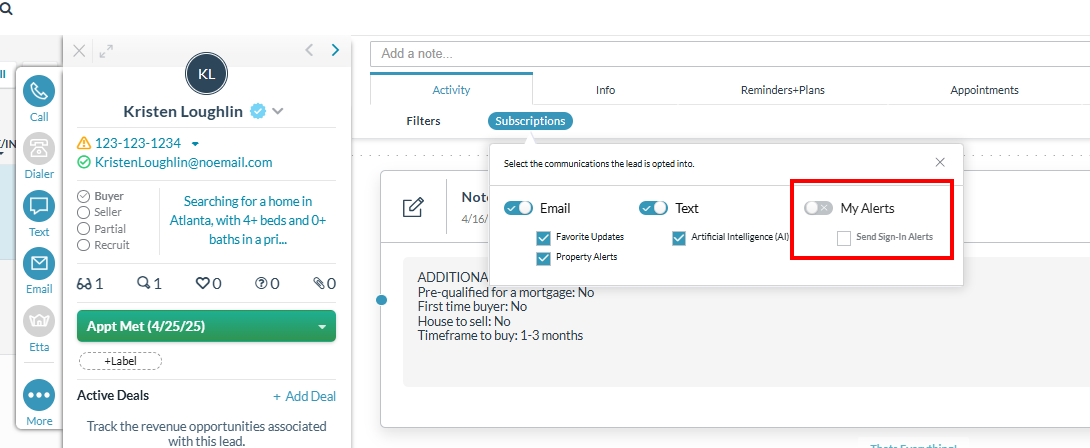Open the Email envelope icon
1090x448 pixels.
point(39,264)
